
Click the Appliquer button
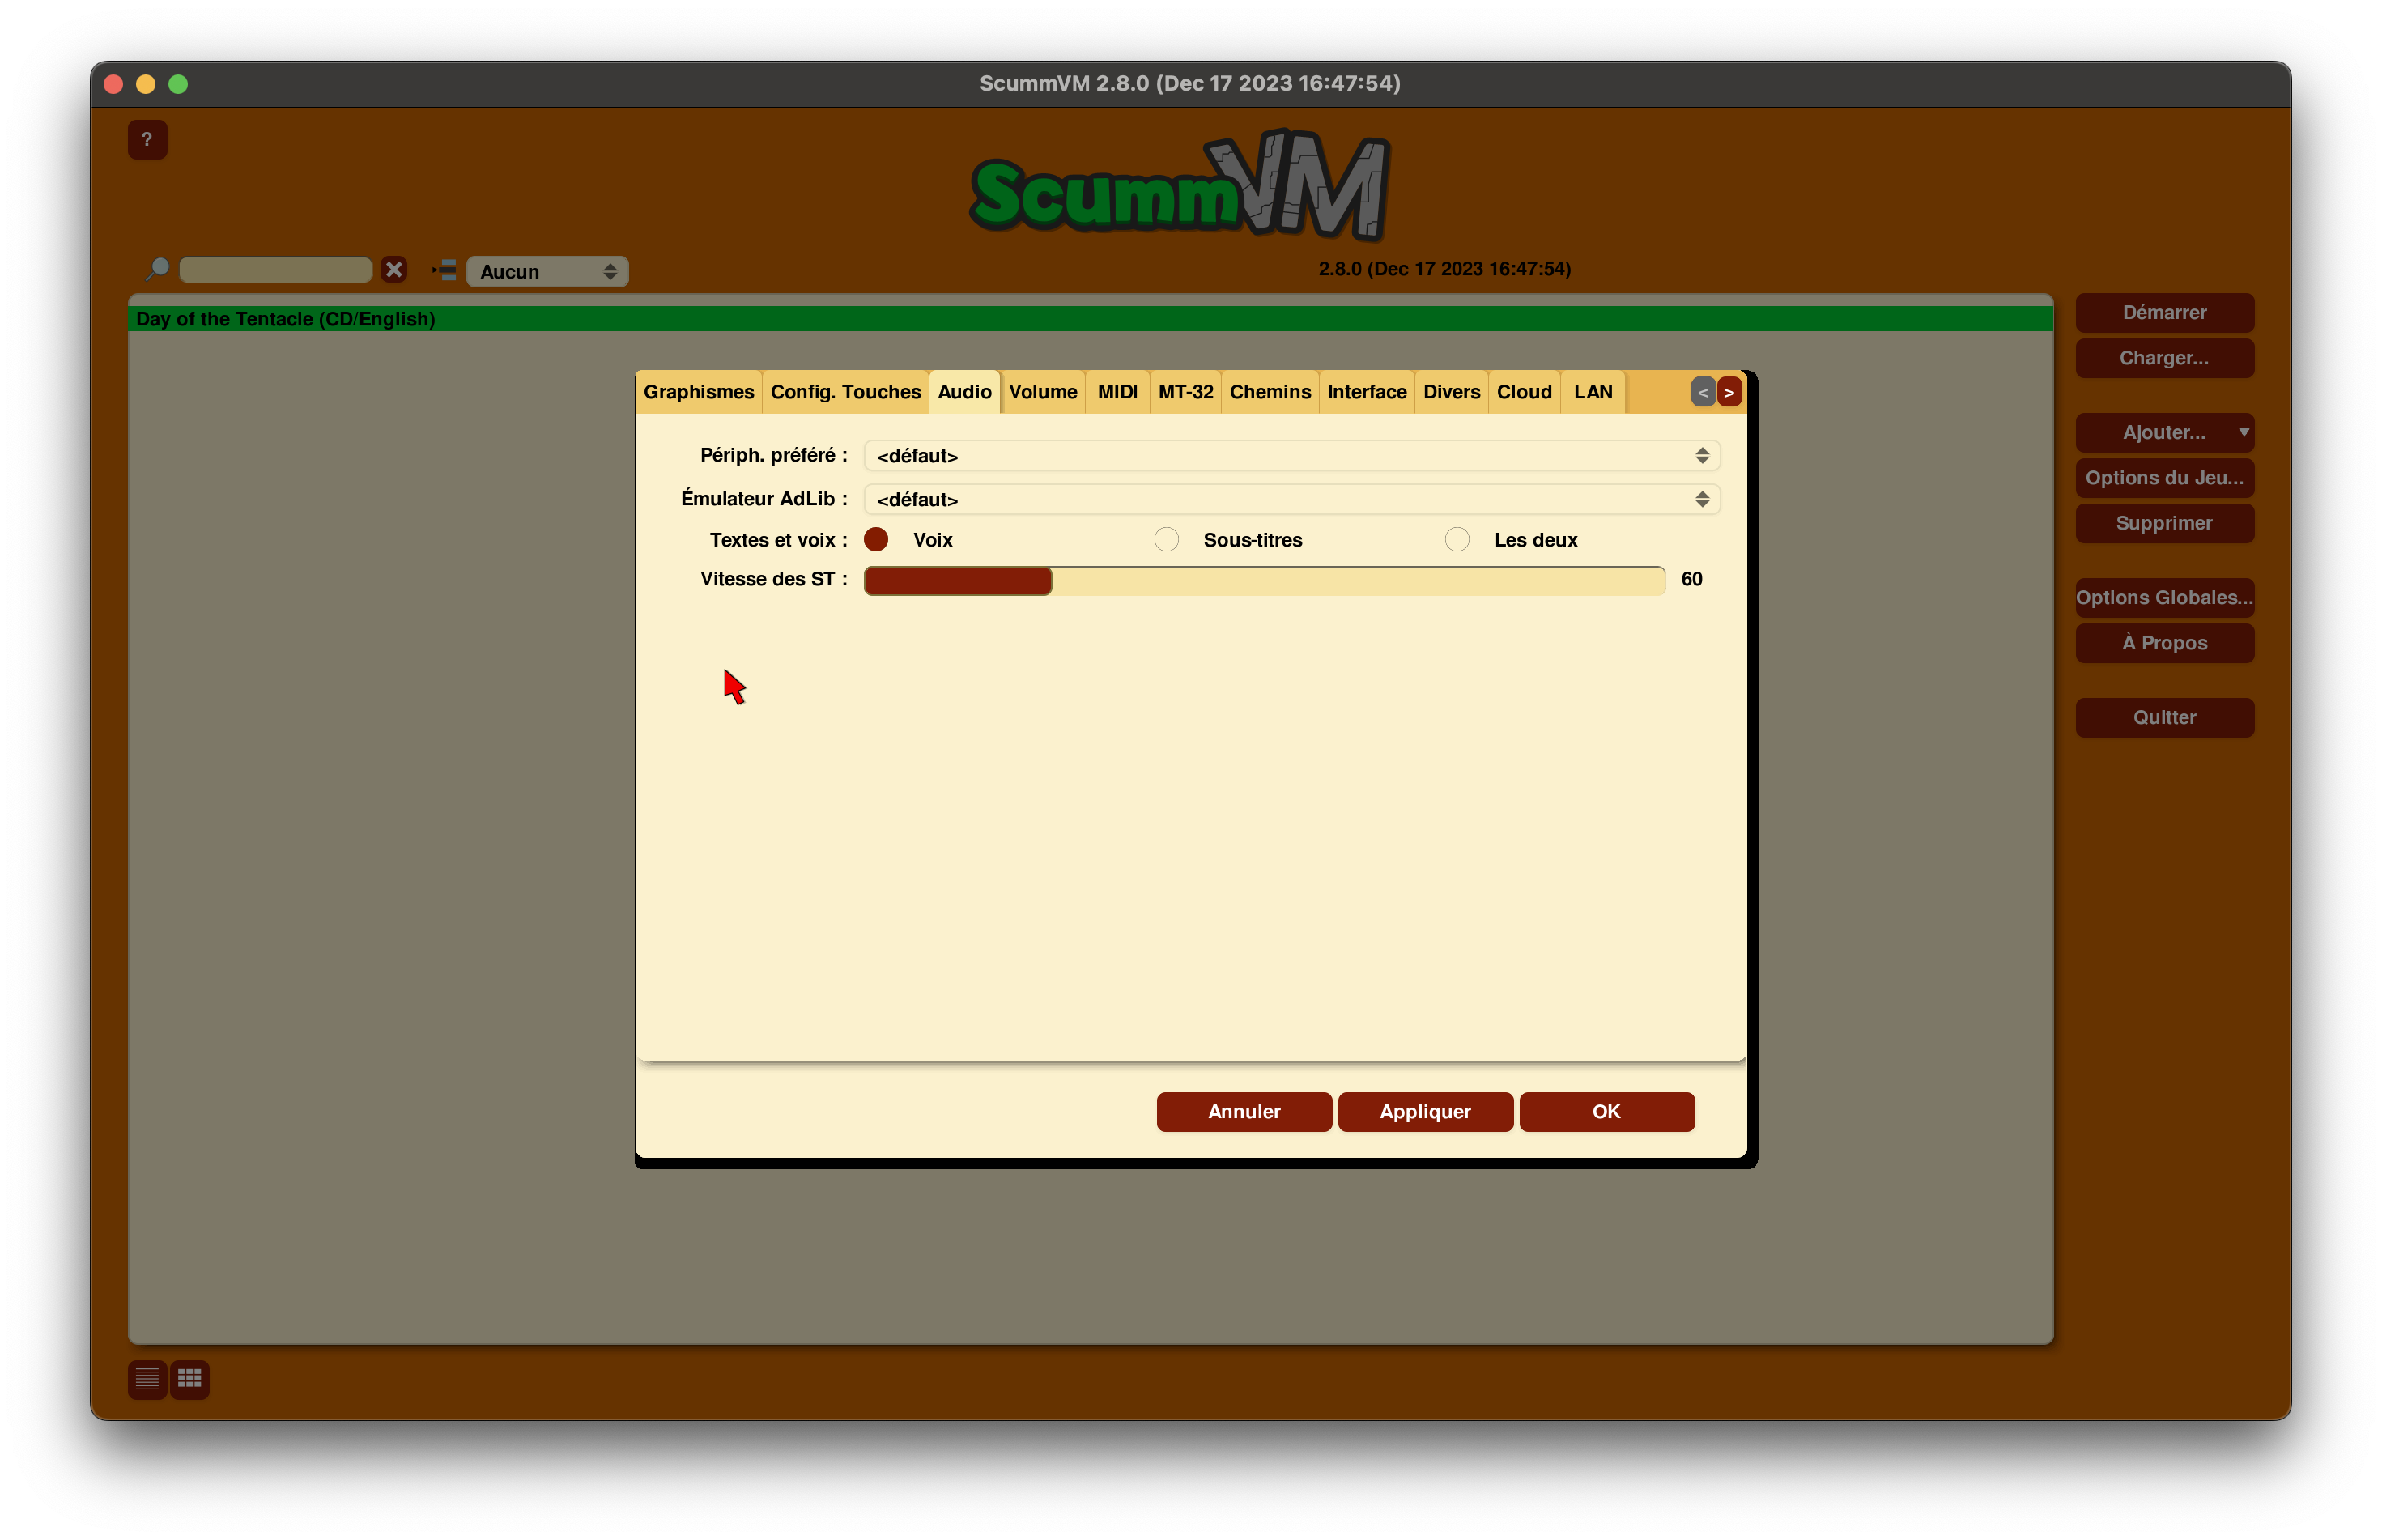1425,1112
